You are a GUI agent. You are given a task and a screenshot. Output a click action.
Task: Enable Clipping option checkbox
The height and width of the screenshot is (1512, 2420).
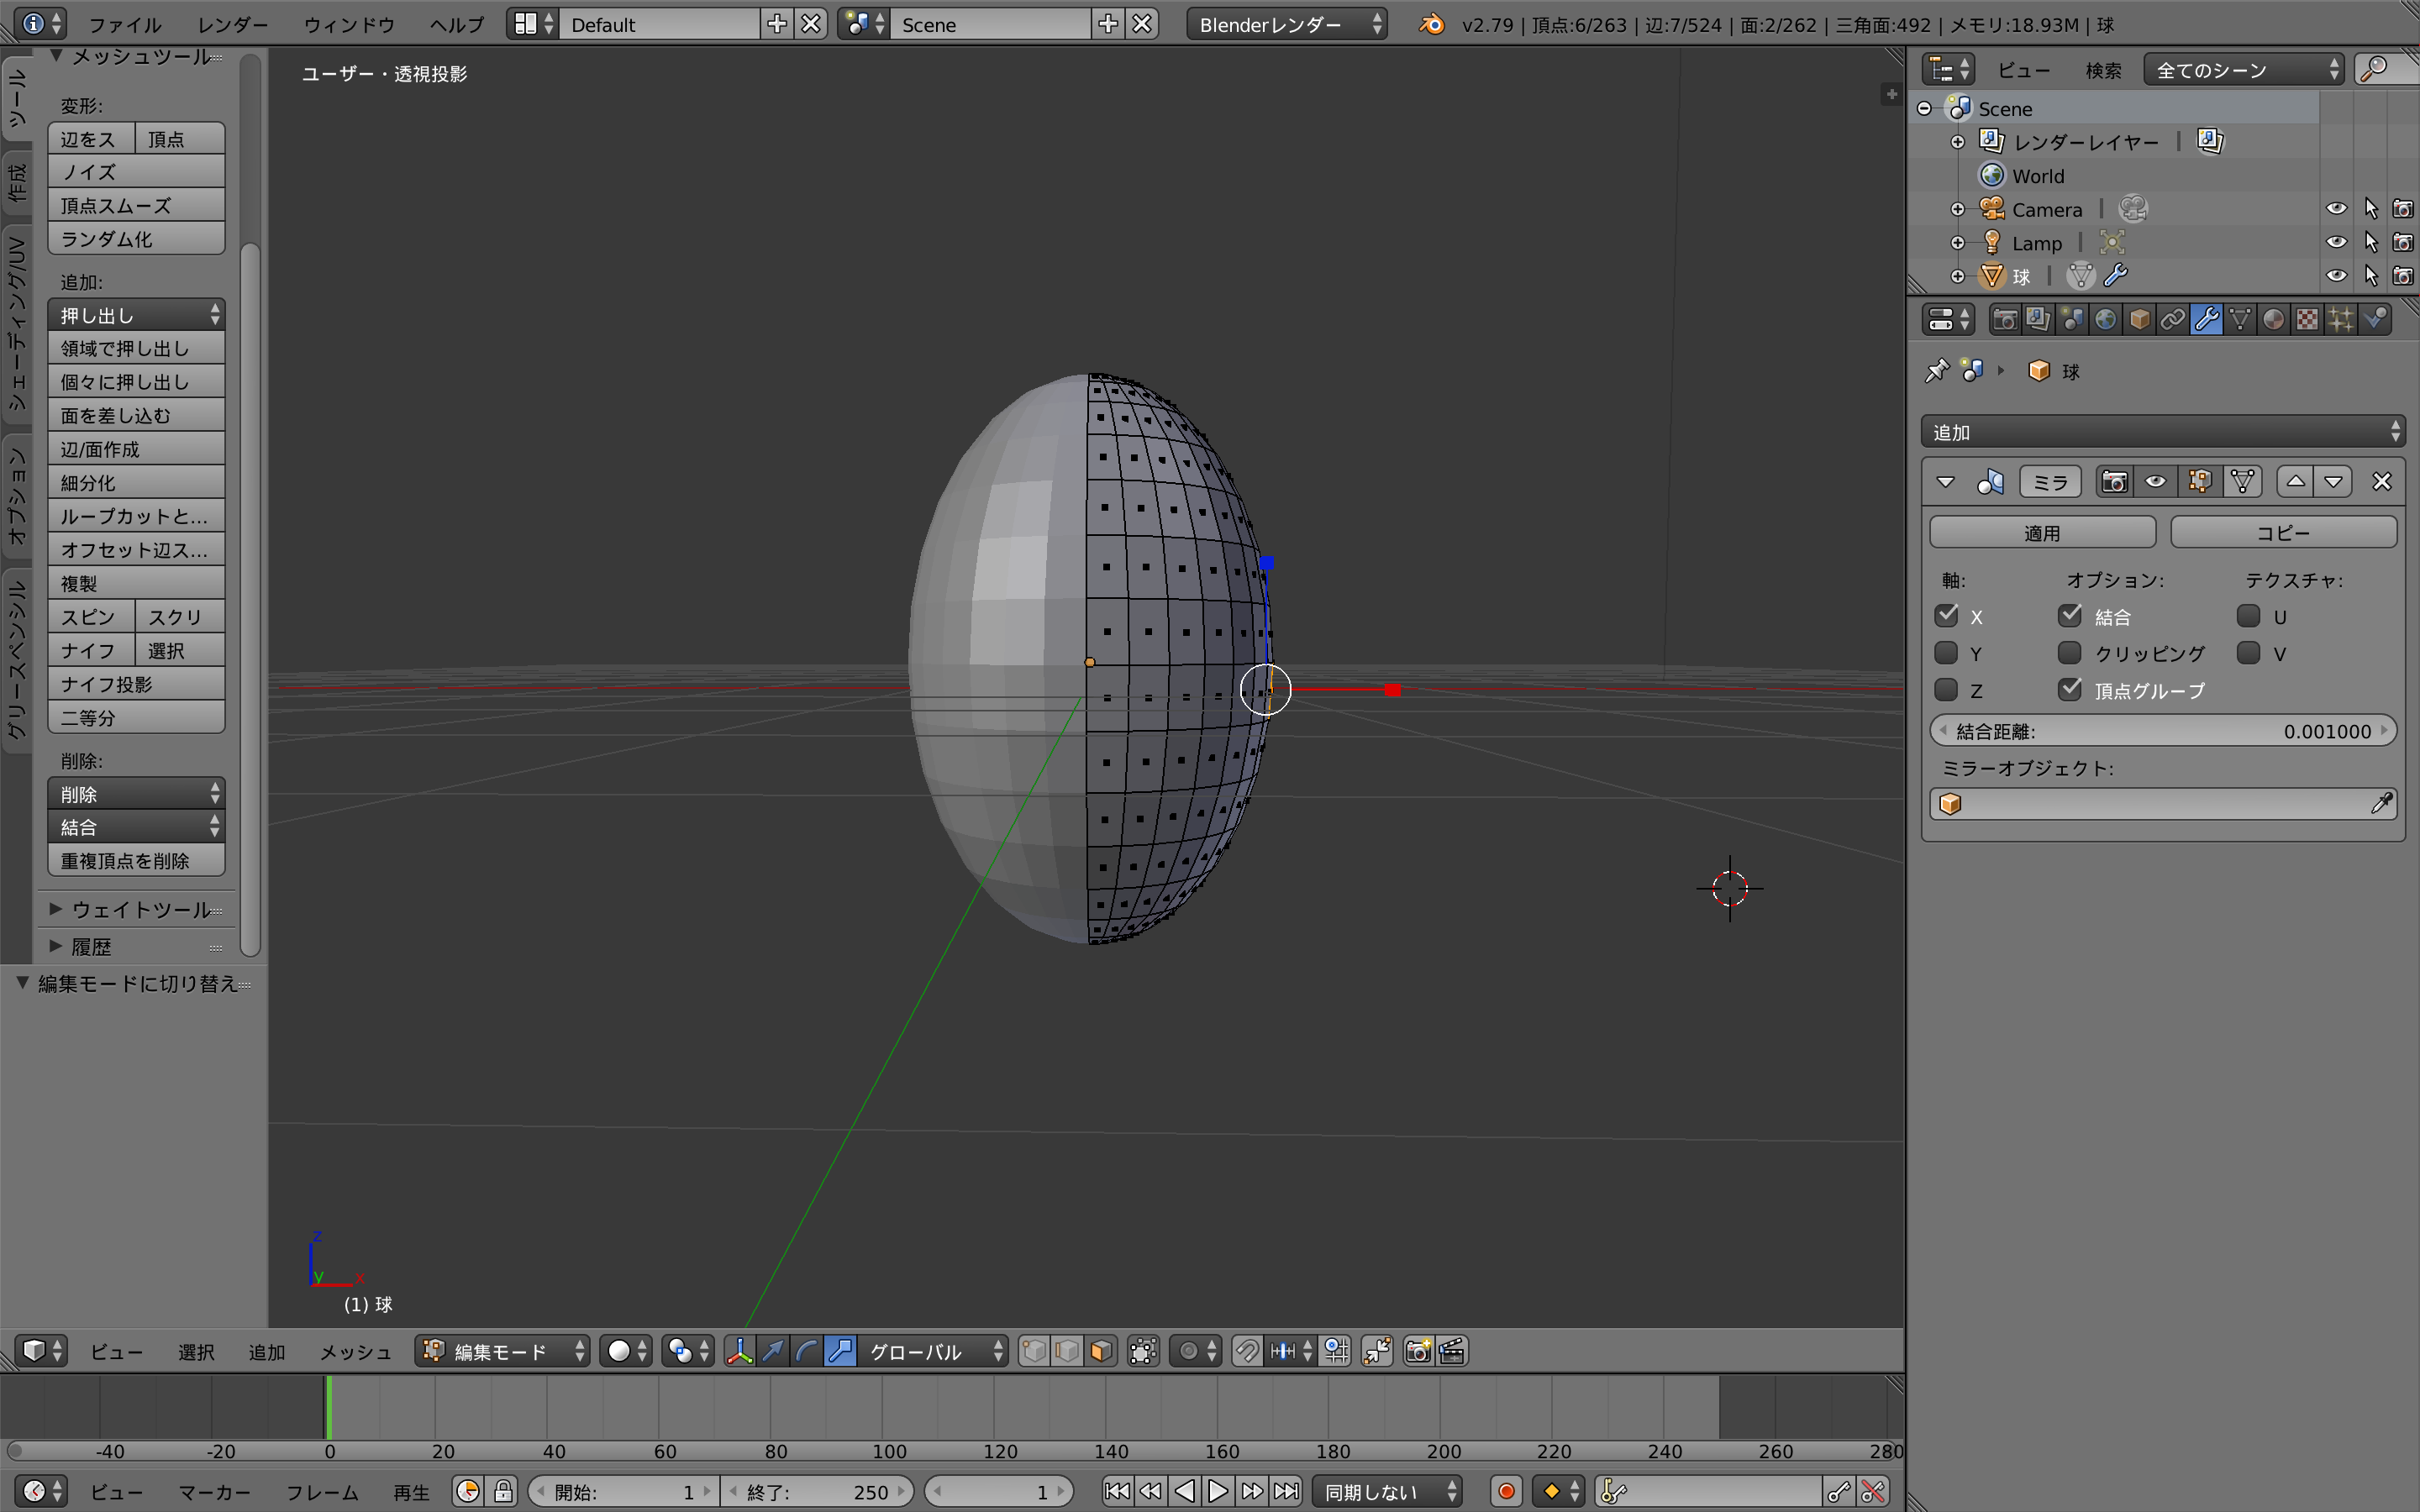2071,652
